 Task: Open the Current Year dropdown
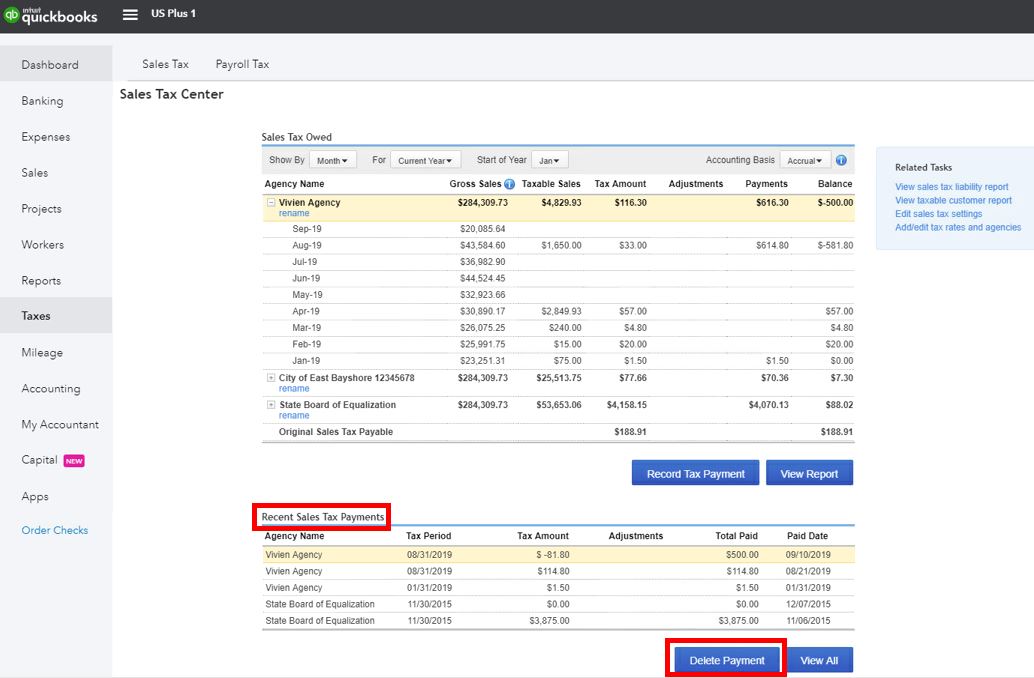coord(425,160)
